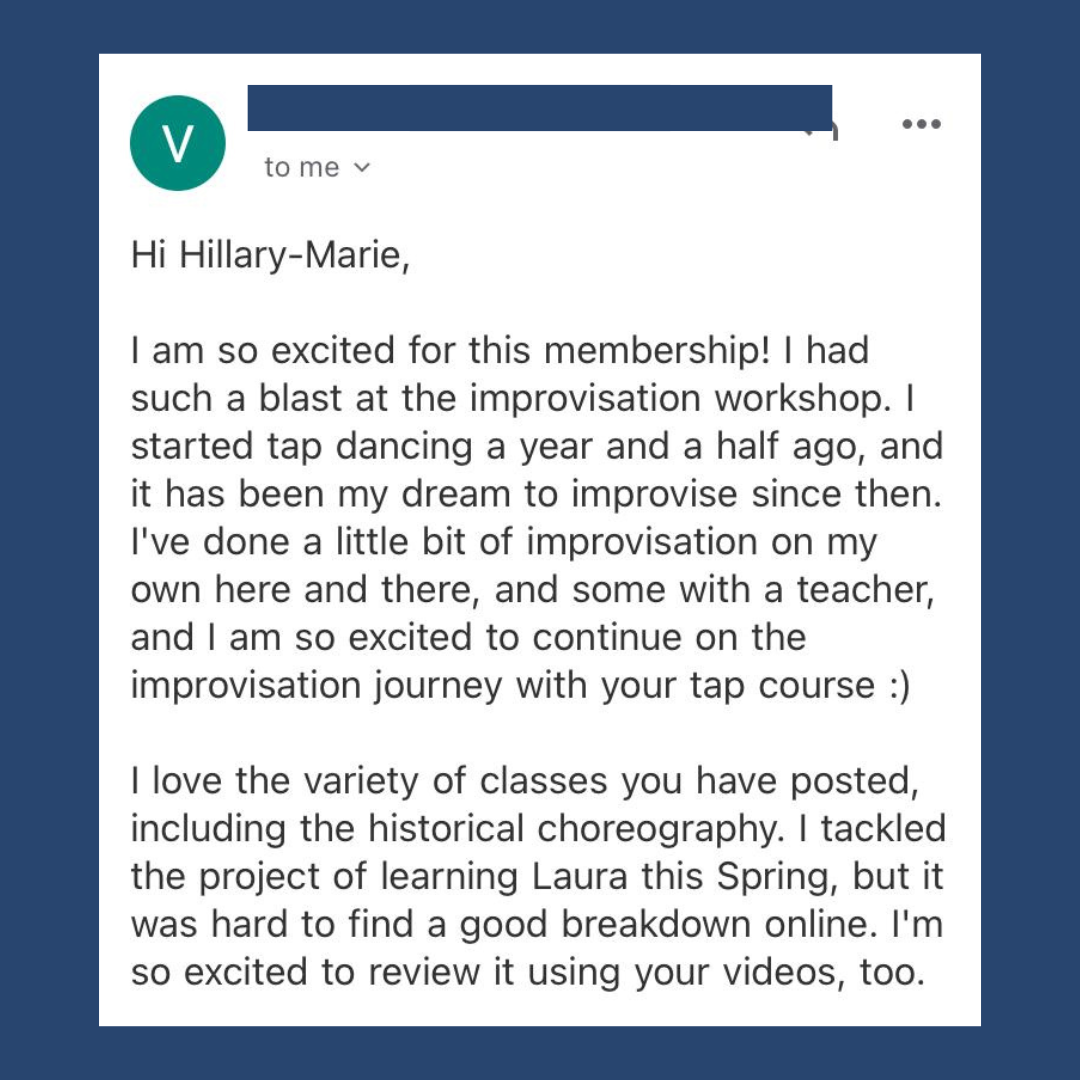
Task: Click the word 'journey' in the email
Action: coord(438,687)
